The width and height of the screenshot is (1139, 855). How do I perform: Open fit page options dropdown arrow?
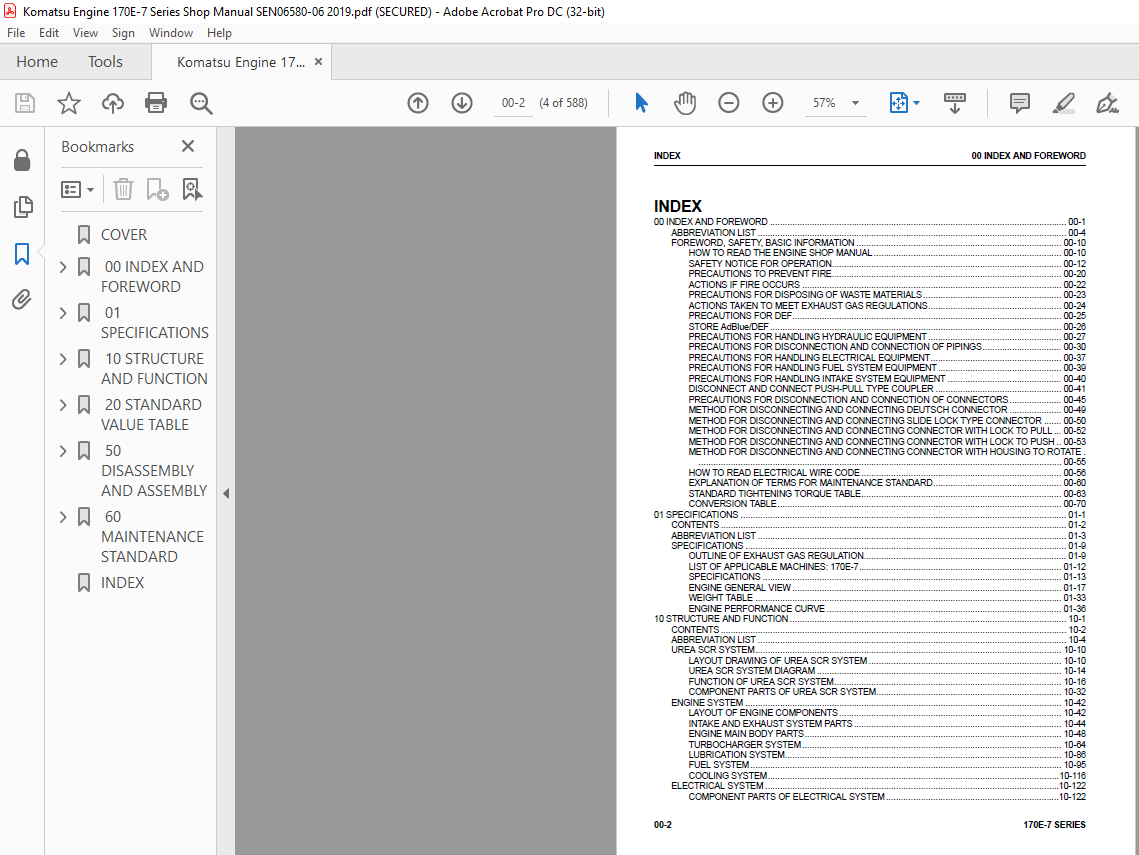click(x=917, y=103)
